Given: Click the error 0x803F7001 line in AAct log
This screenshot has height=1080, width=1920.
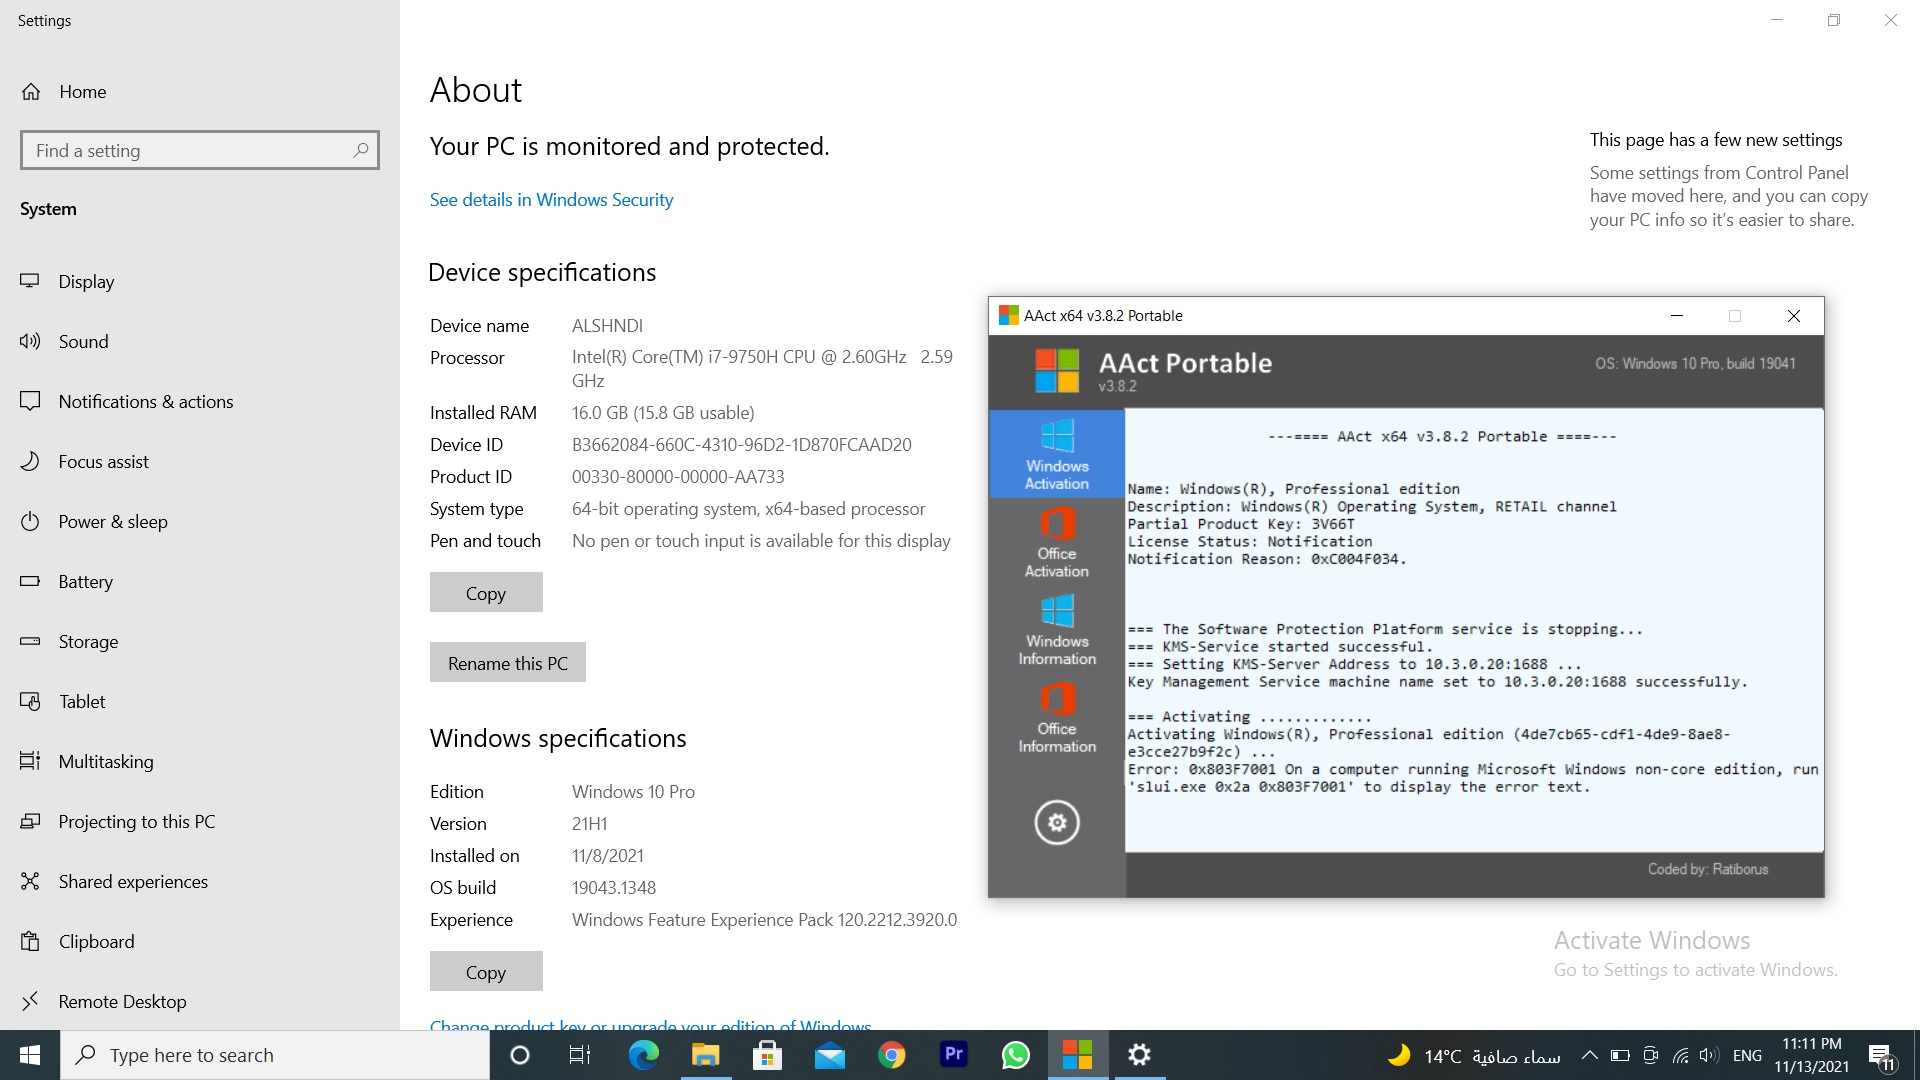Looking at the screenshot, I should 1473,770.
